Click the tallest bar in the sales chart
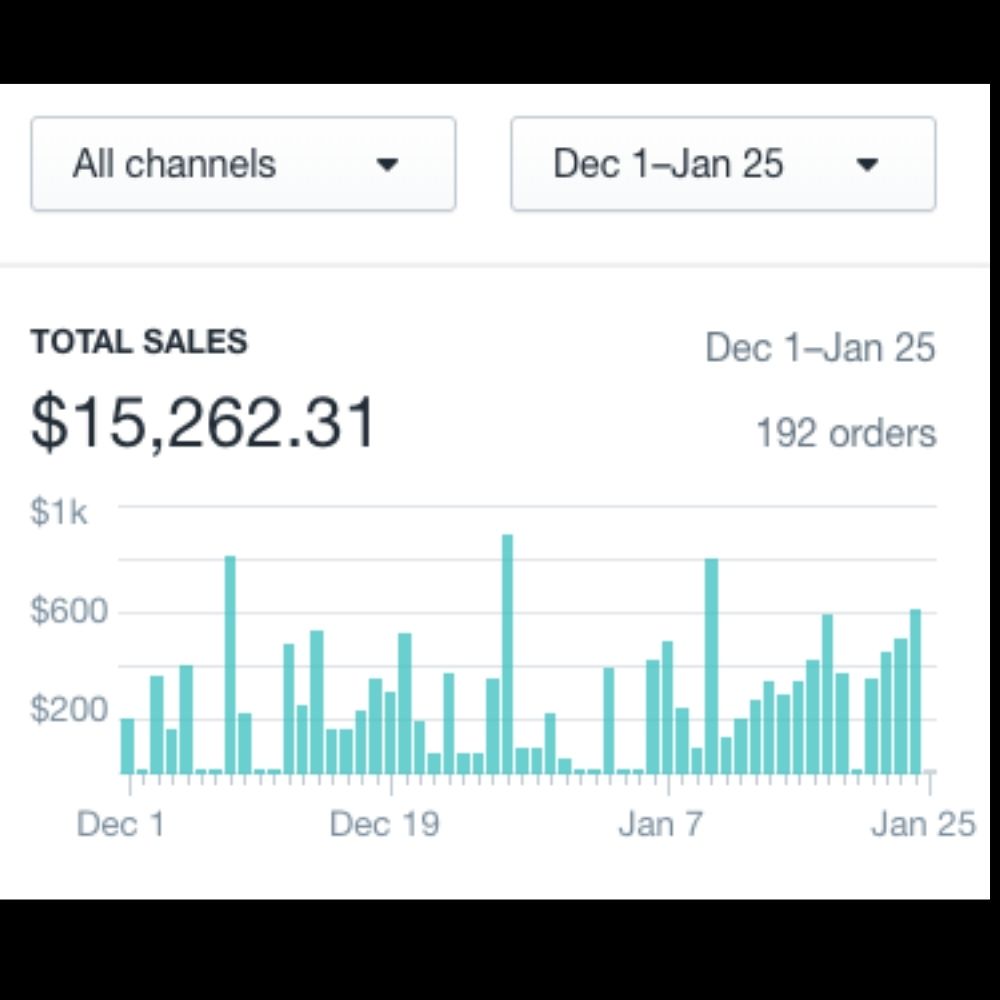1000x1000 pixels. pyautogui.click(x=507, y=655)
